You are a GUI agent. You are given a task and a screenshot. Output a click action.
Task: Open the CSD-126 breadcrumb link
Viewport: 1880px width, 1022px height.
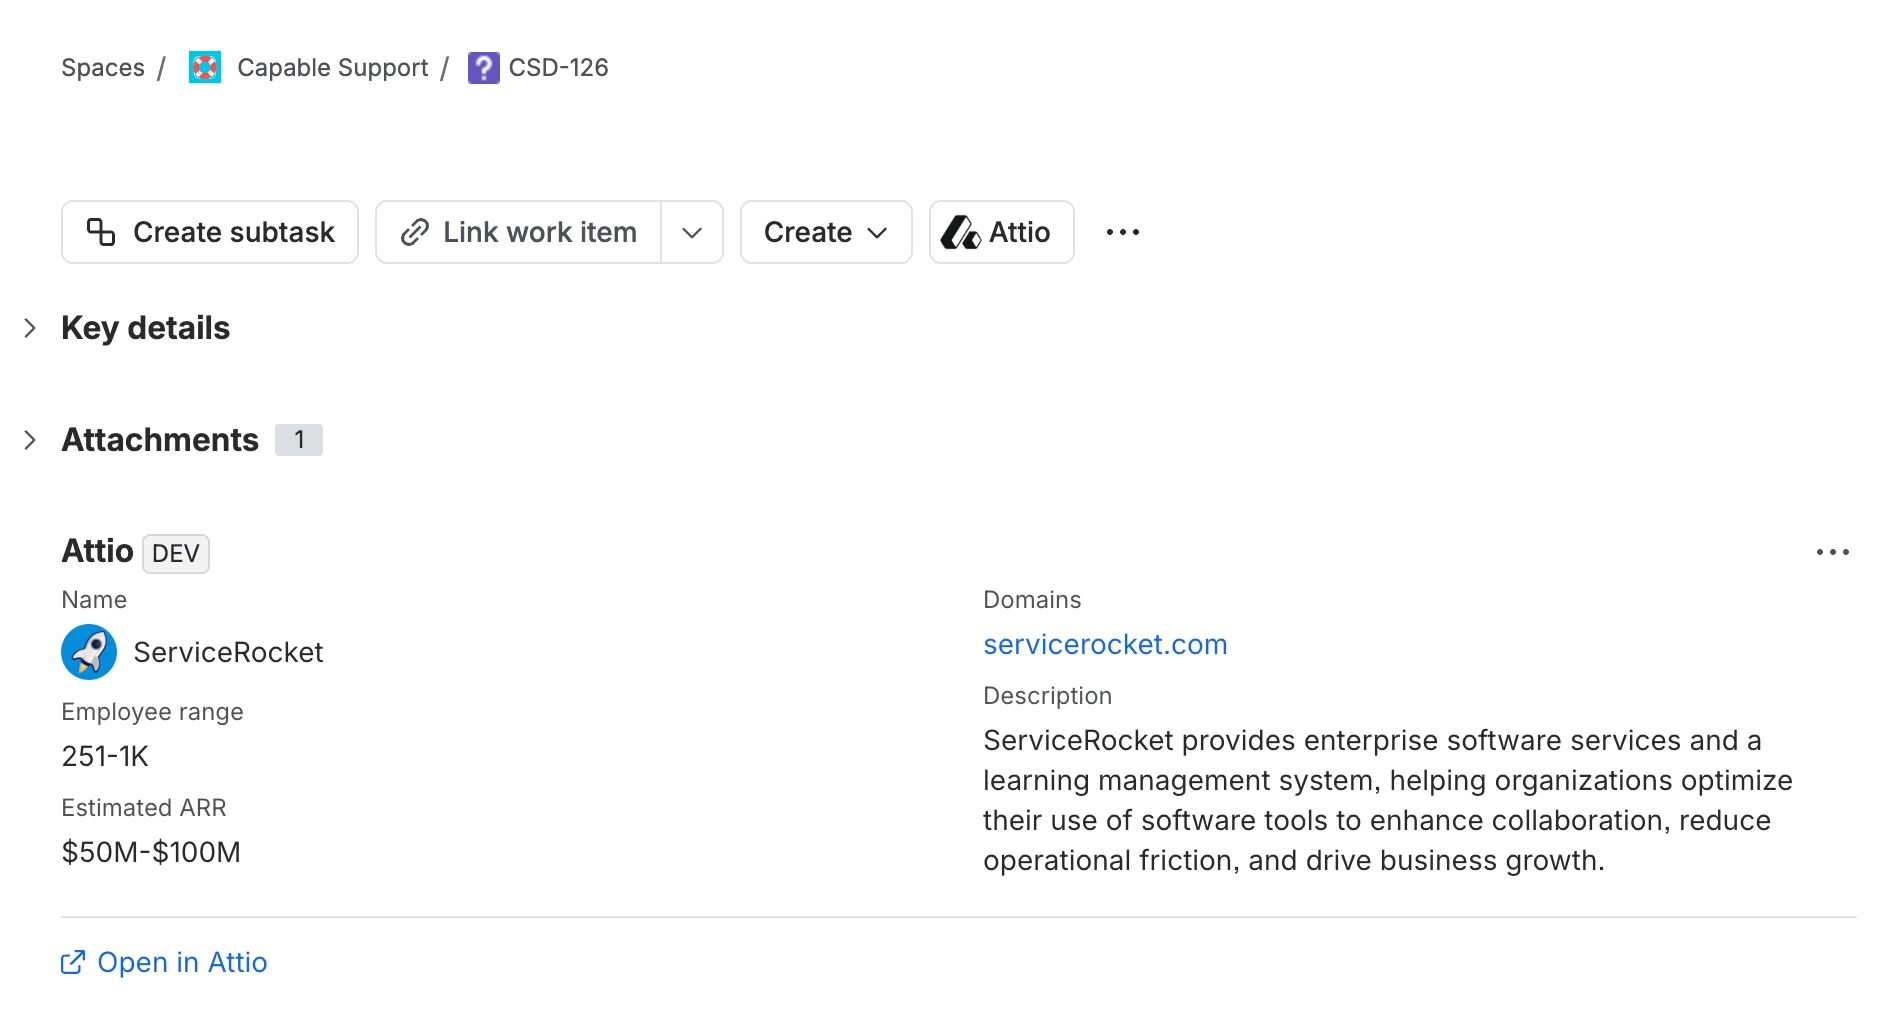tap(558, 67)
